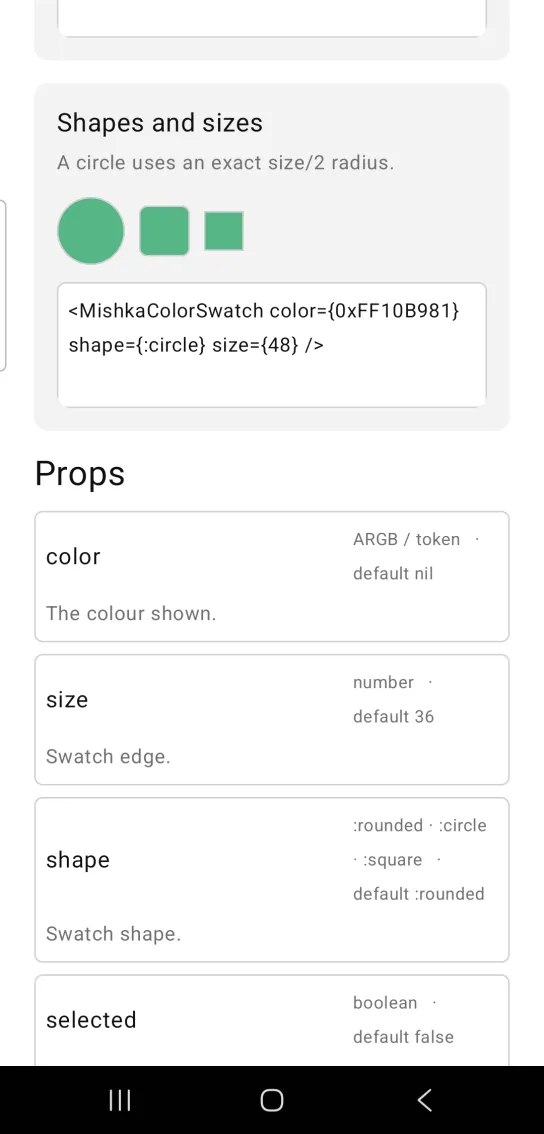Click the Props section heading
The height and width of the screenshot is (1134, 544).
(x=80, y=474)
